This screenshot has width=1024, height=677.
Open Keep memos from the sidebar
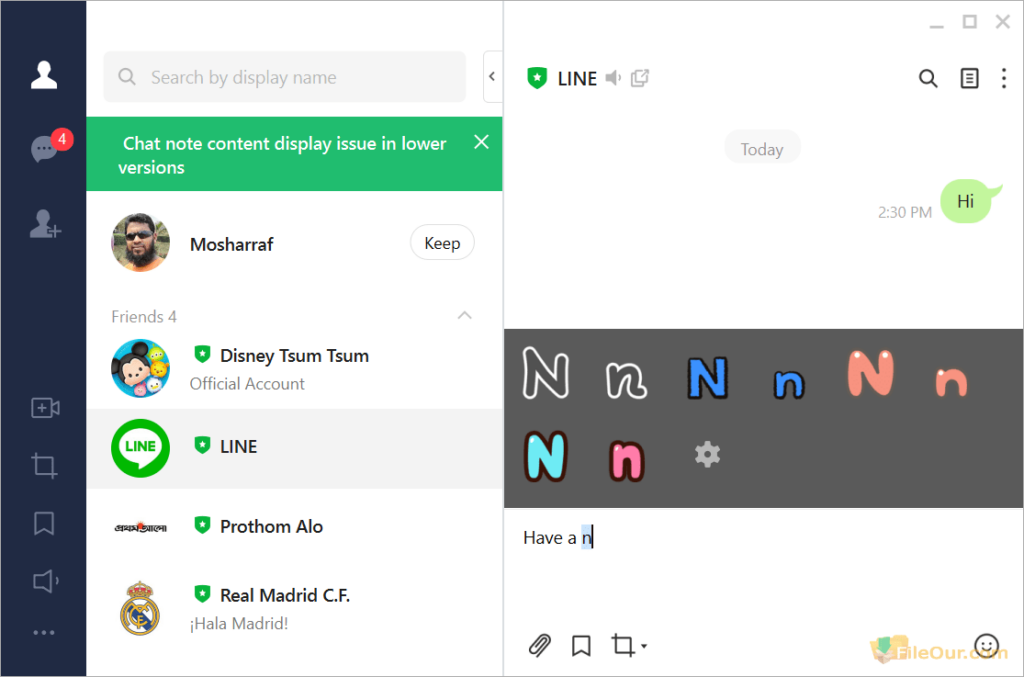[43, 523]
